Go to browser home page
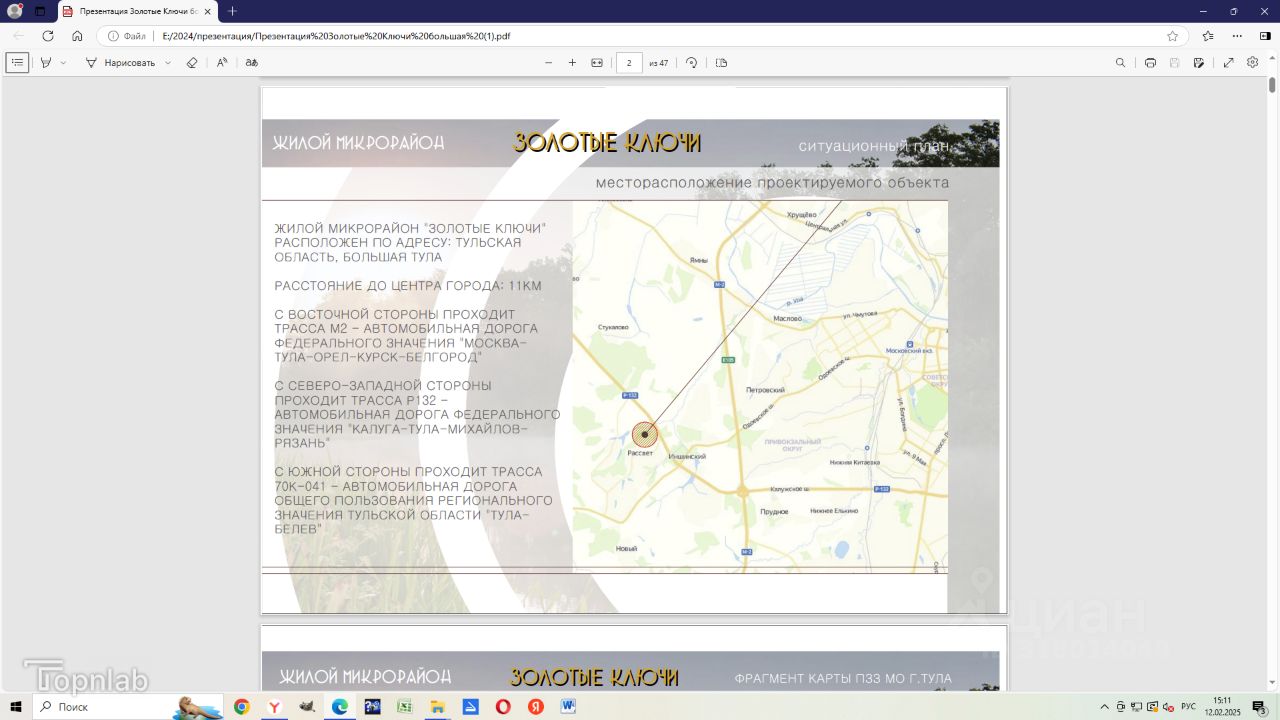The width and height of the screenshot is (1280, 720). point(77,36)
